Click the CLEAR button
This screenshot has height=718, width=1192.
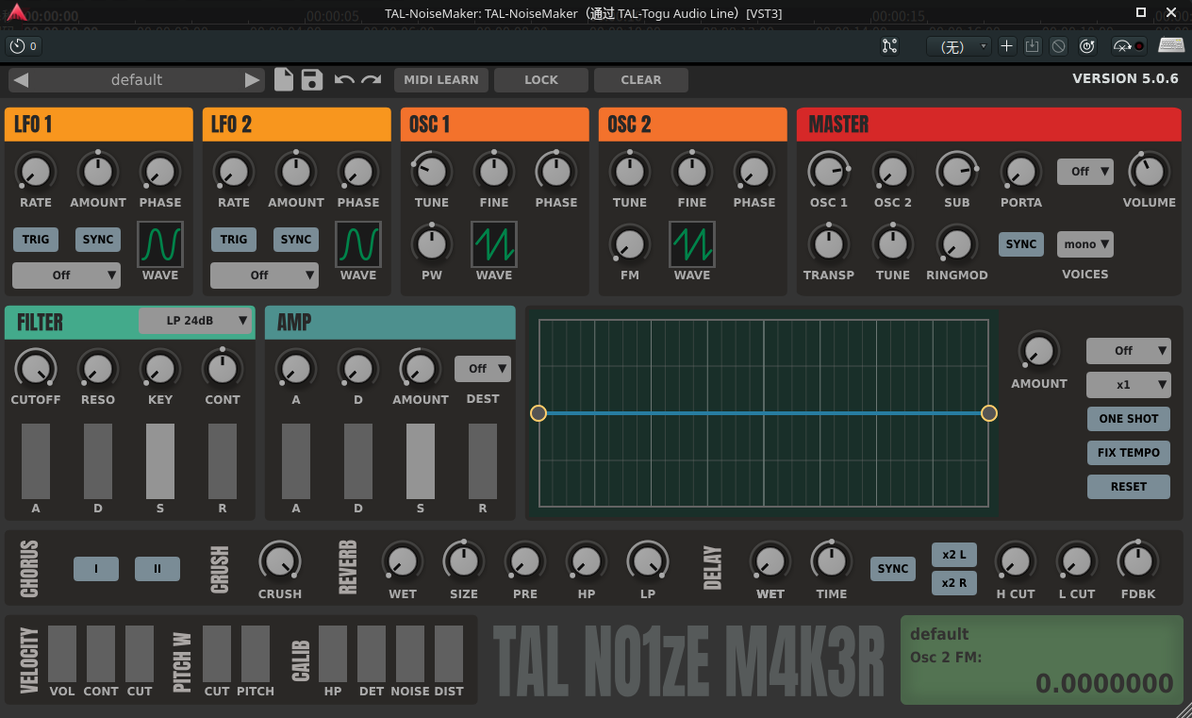tap(641, 80)
